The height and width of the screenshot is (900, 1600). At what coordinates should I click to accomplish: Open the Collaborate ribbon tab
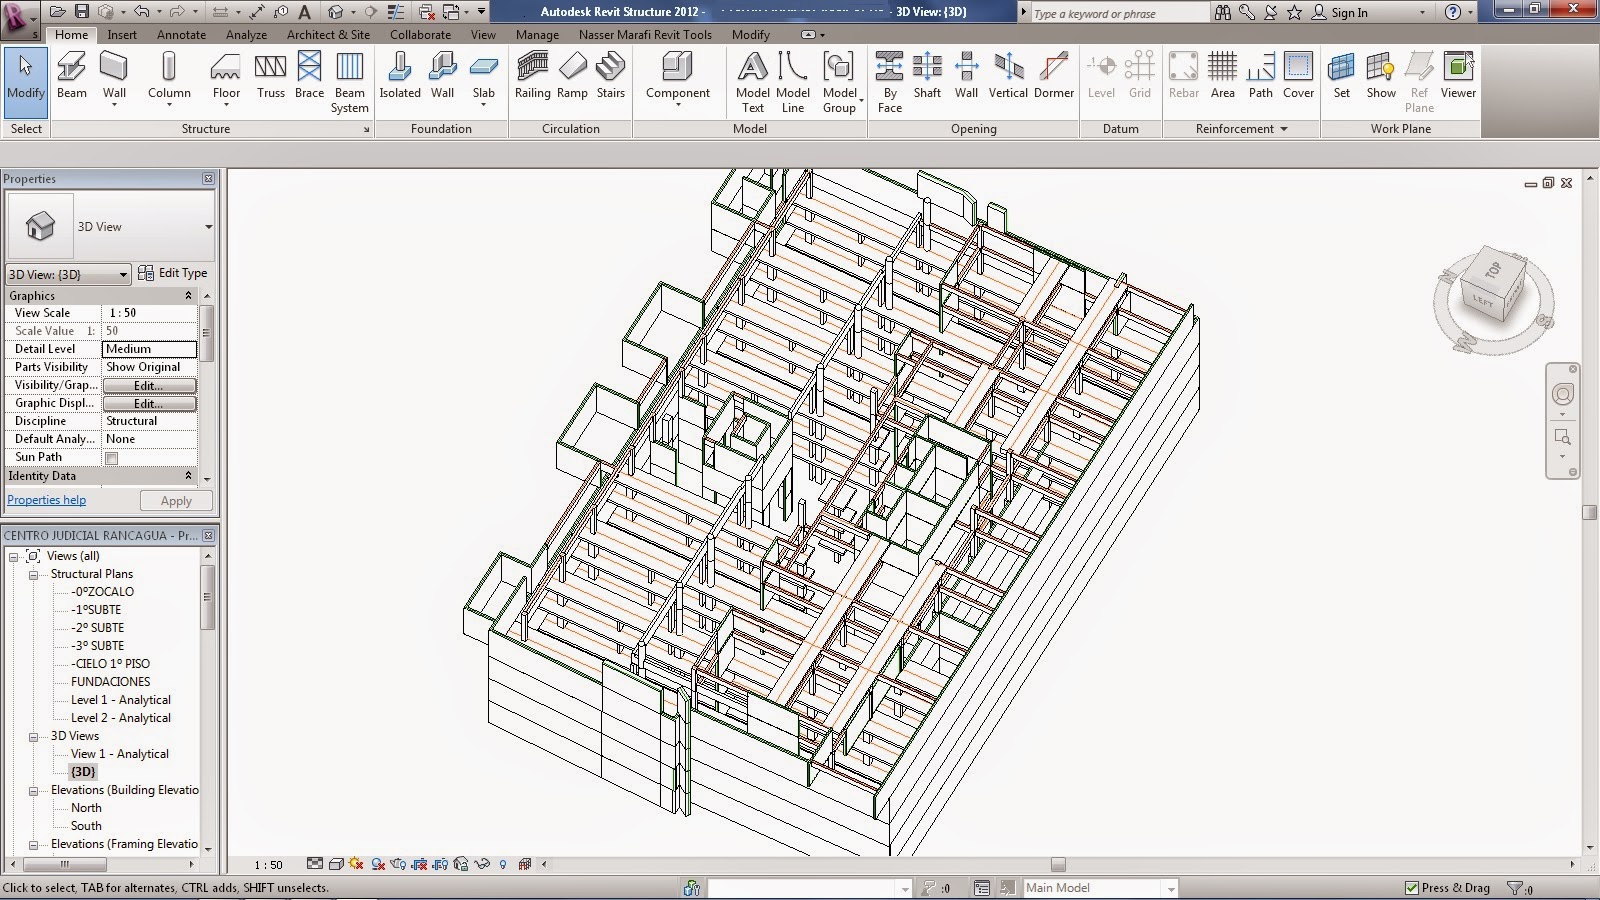(419, 34)
